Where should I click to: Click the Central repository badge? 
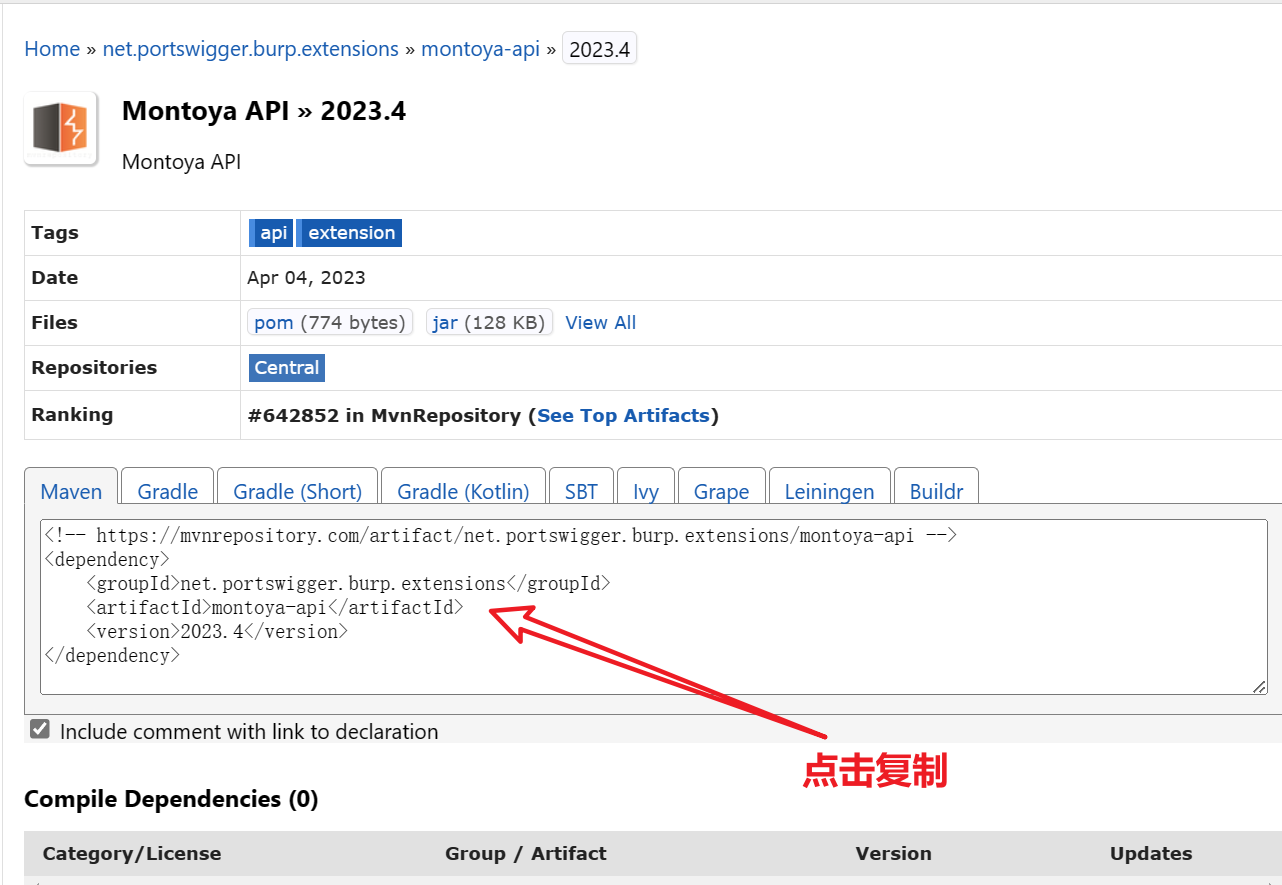click(x=287, y=368)
